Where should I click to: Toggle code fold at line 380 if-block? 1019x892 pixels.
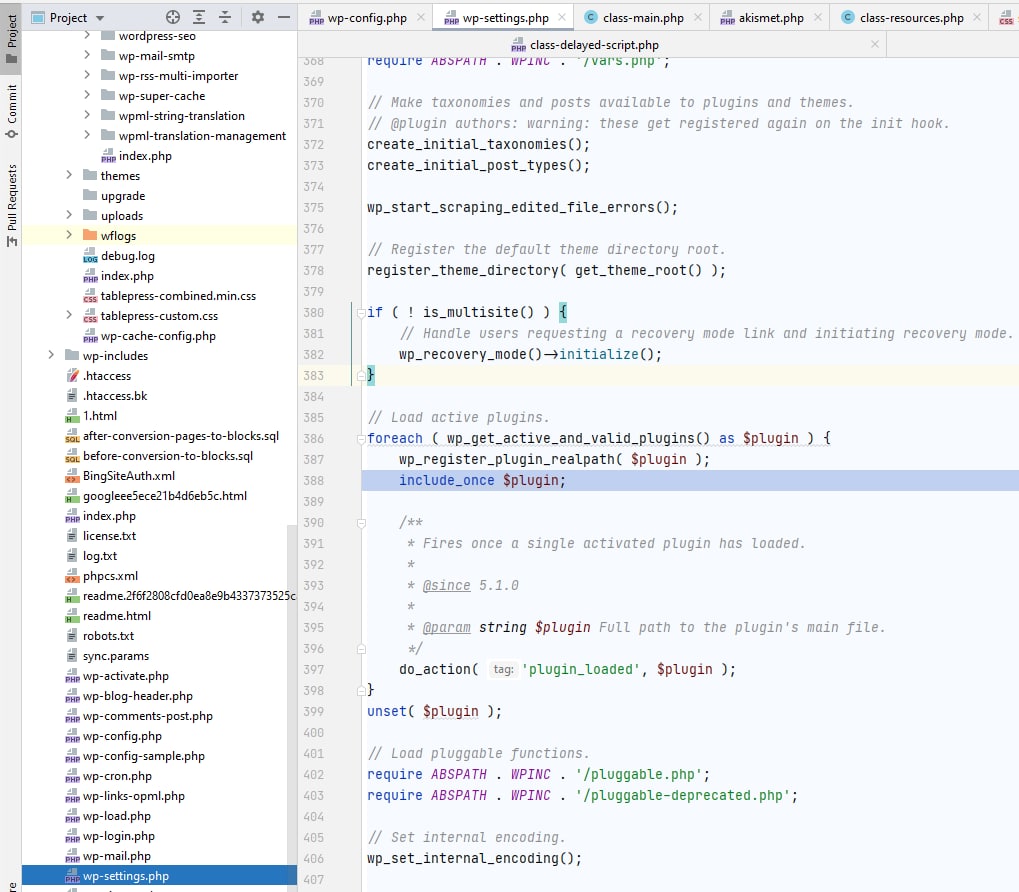tap(359, 313)
